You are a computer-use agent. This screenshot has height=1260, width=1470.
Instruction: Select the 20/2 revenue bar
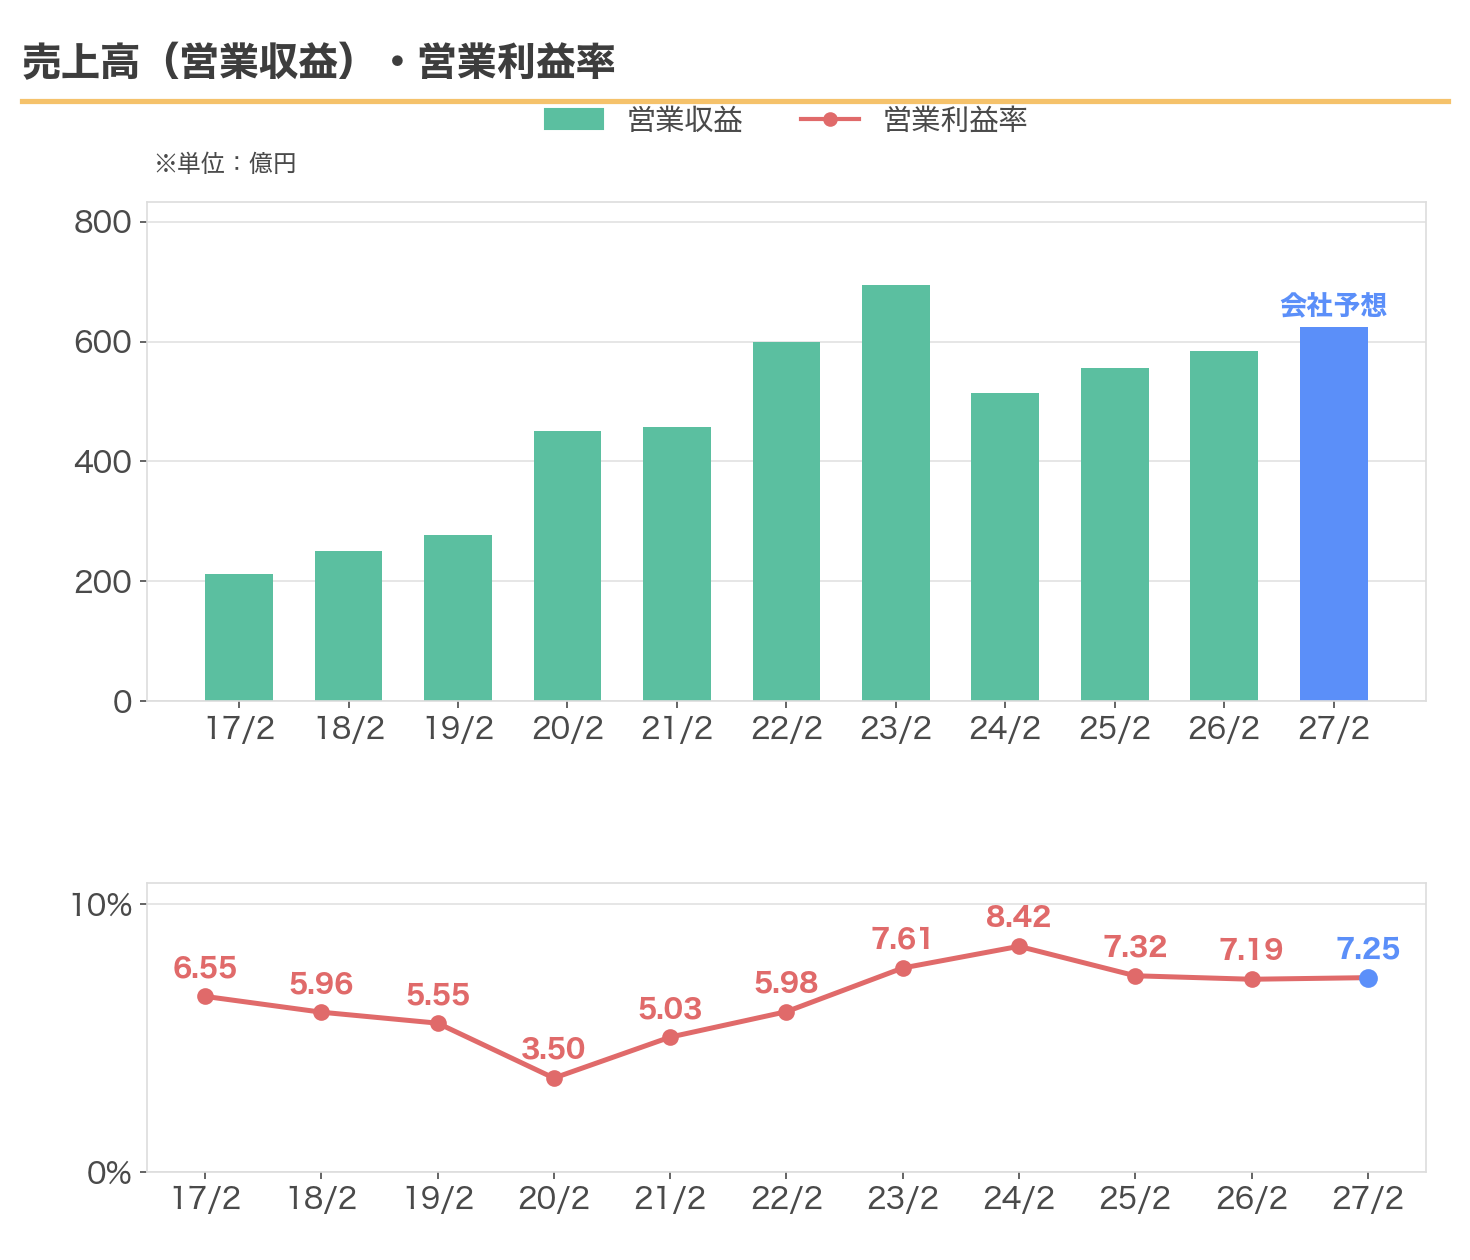pos(567,565)
